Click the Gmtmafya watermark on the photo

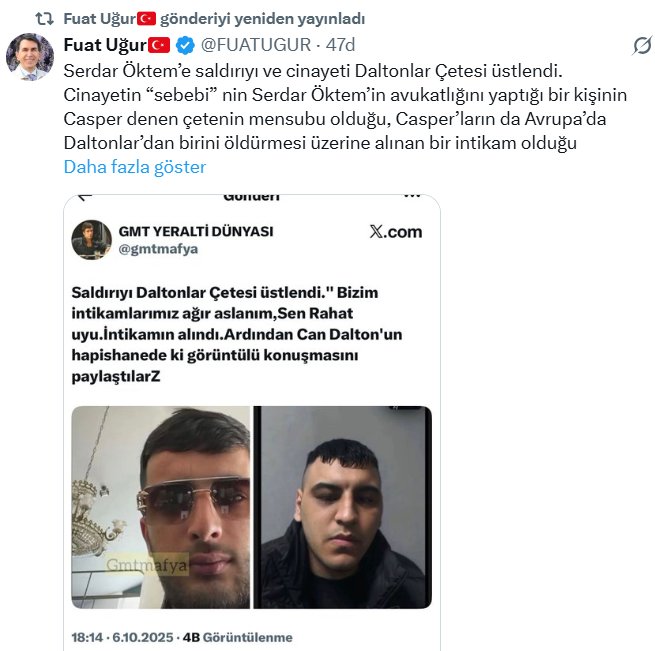click(x=147, y=565)
